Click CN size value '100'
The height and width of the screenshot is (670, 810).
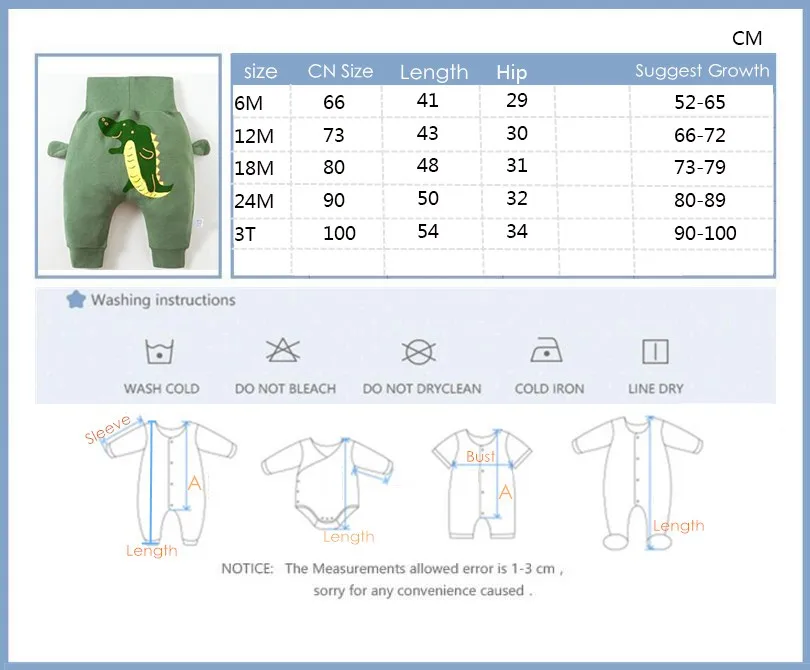coord(339,233)
